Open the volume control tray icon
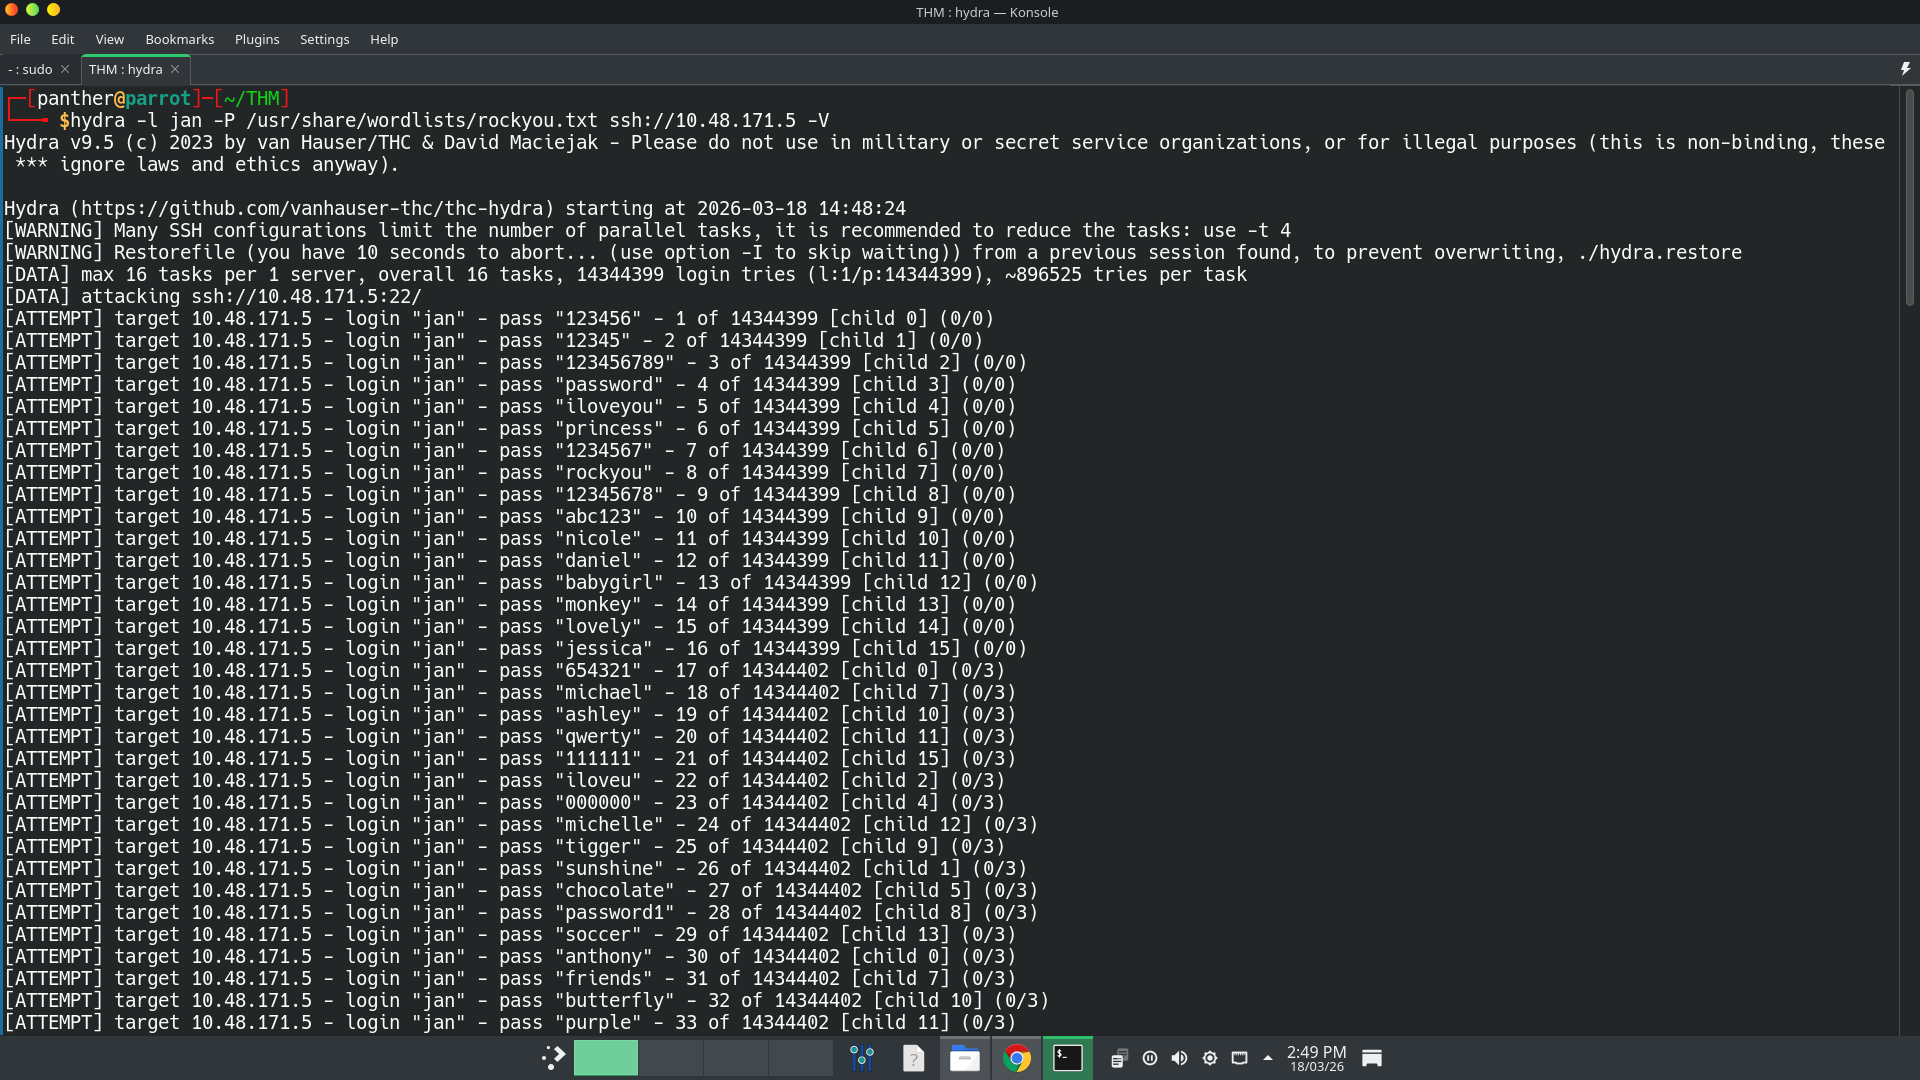Image resolution: width=1920 pixels, height=1080 pixels. pyautogui.click(x=1179, y=1058)
